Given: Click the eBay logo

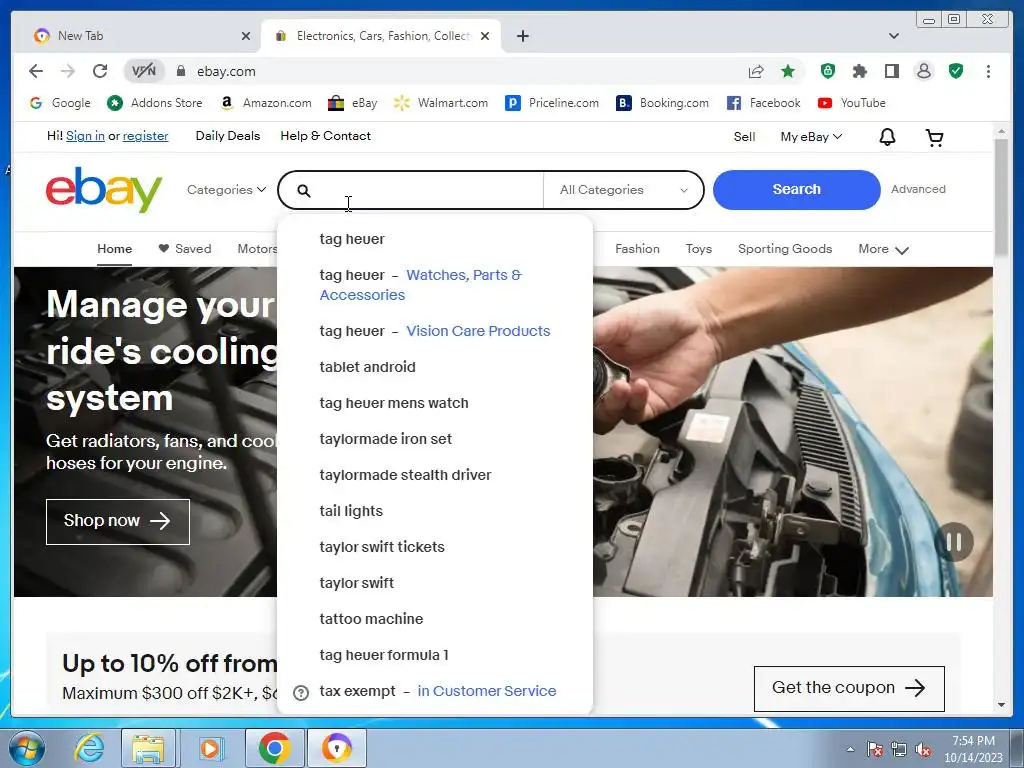Looking at the screenshot, I should 104,189.
